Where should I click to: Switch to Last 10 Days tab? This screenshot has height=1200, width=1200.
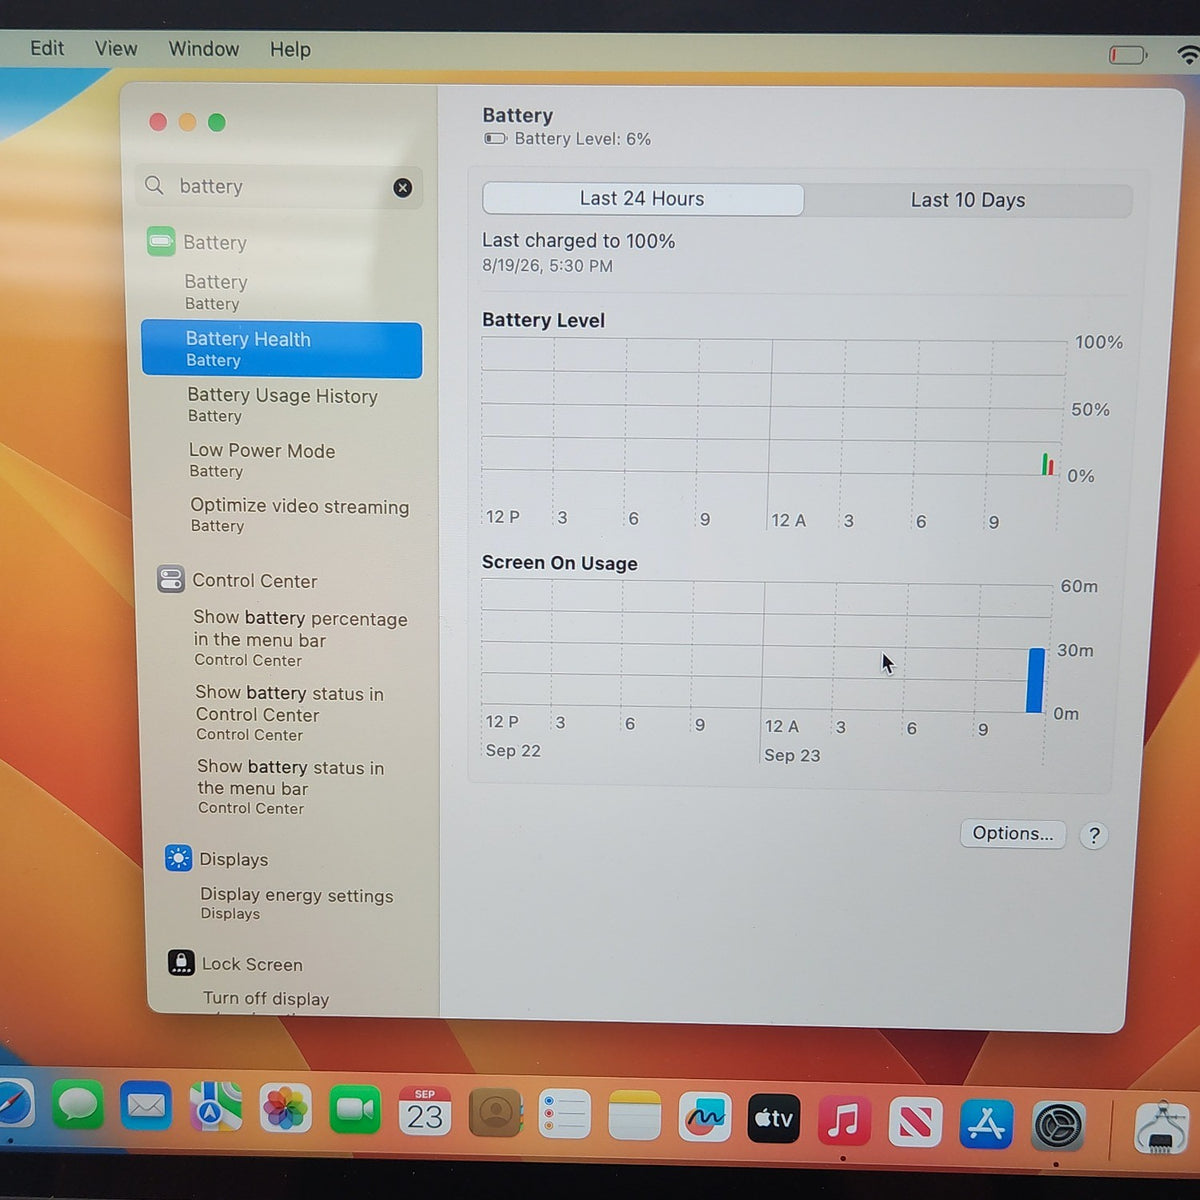pyautogui.click(x=968, y=200)
